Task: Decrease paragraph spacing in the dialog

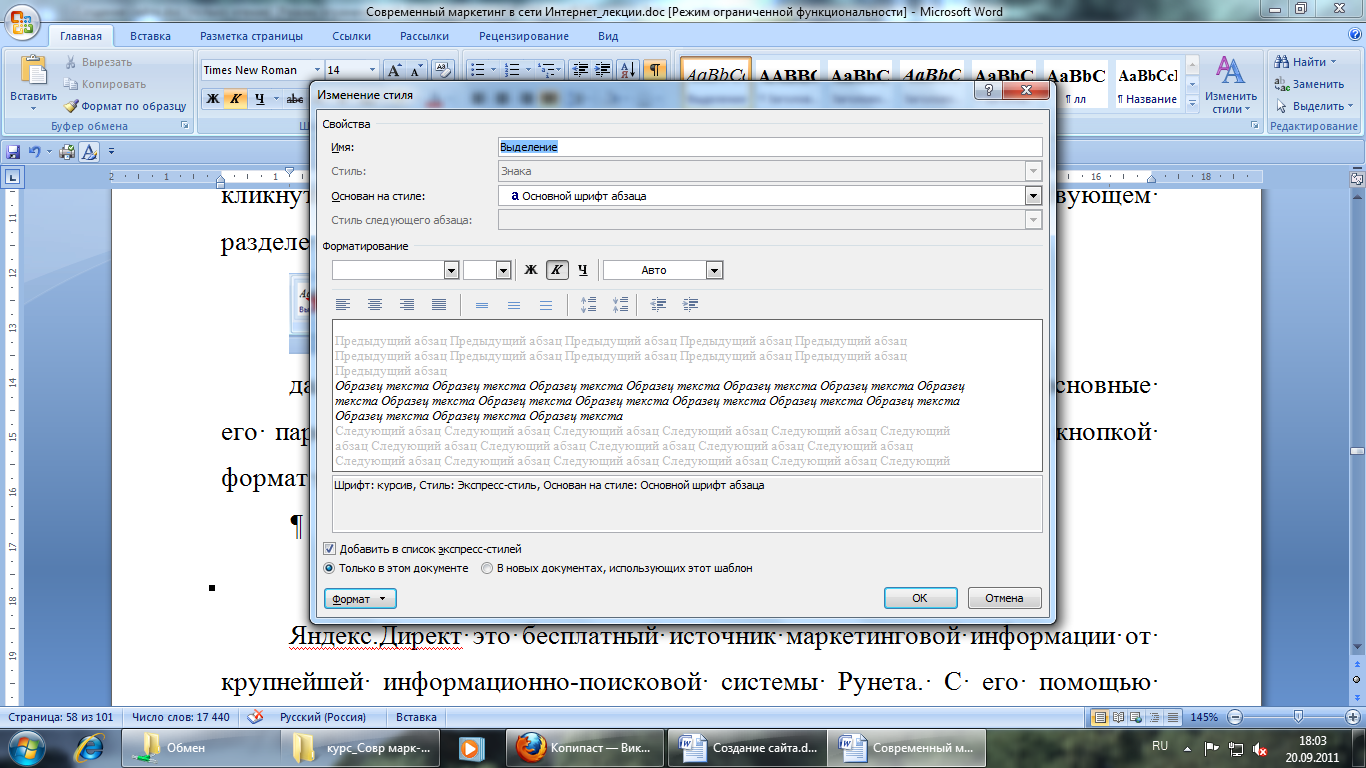Action: [621, 304]
